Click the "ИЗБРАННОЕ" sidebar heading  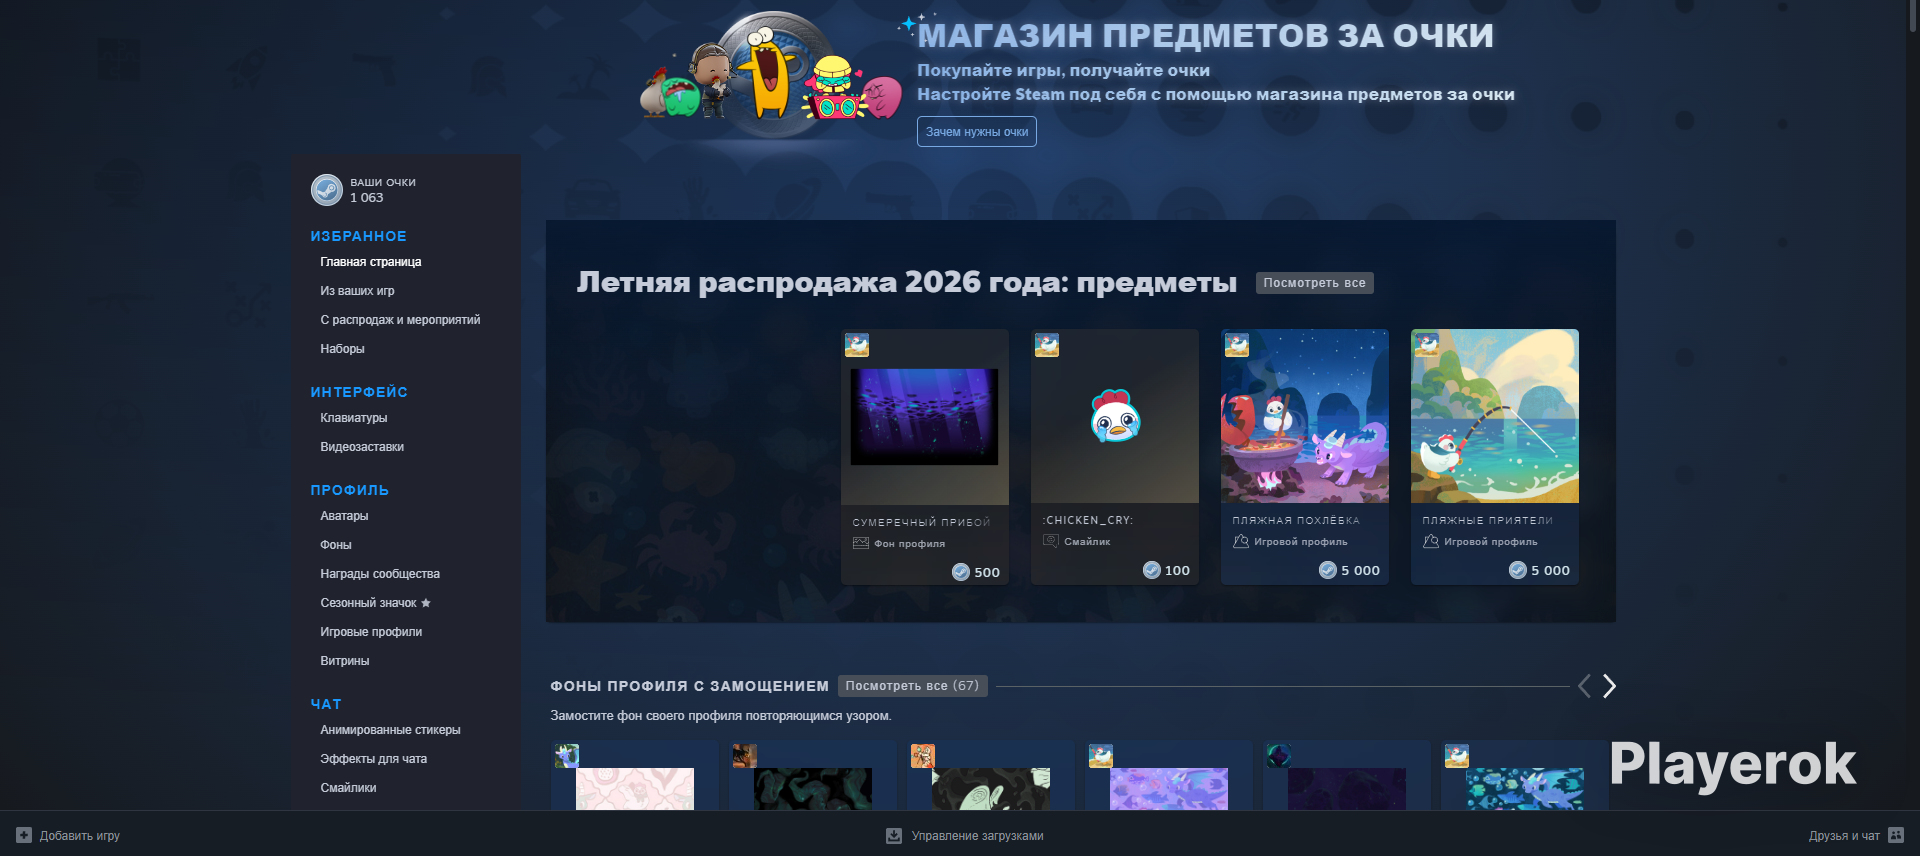[358, 236]
